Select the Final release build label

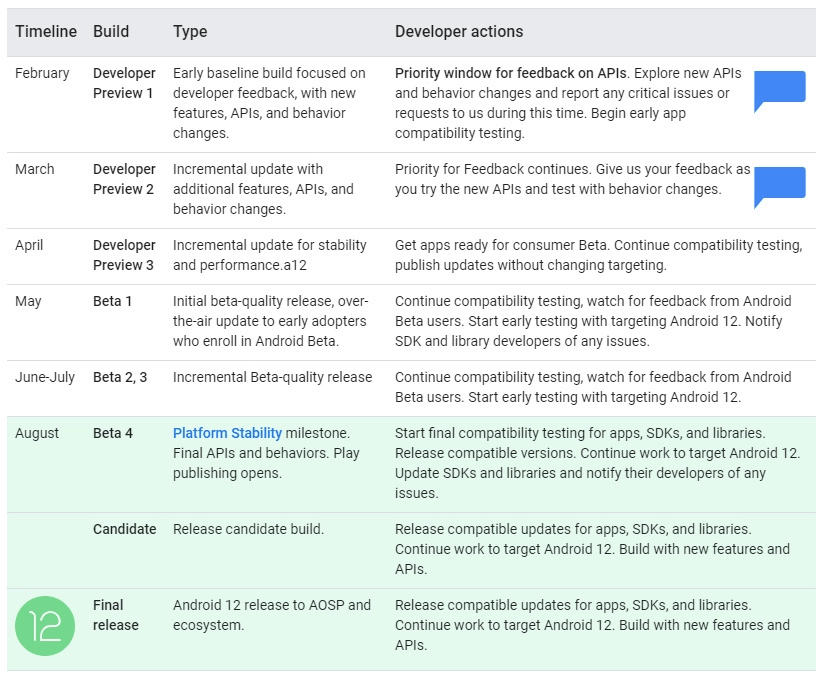(x=116, y=615)
